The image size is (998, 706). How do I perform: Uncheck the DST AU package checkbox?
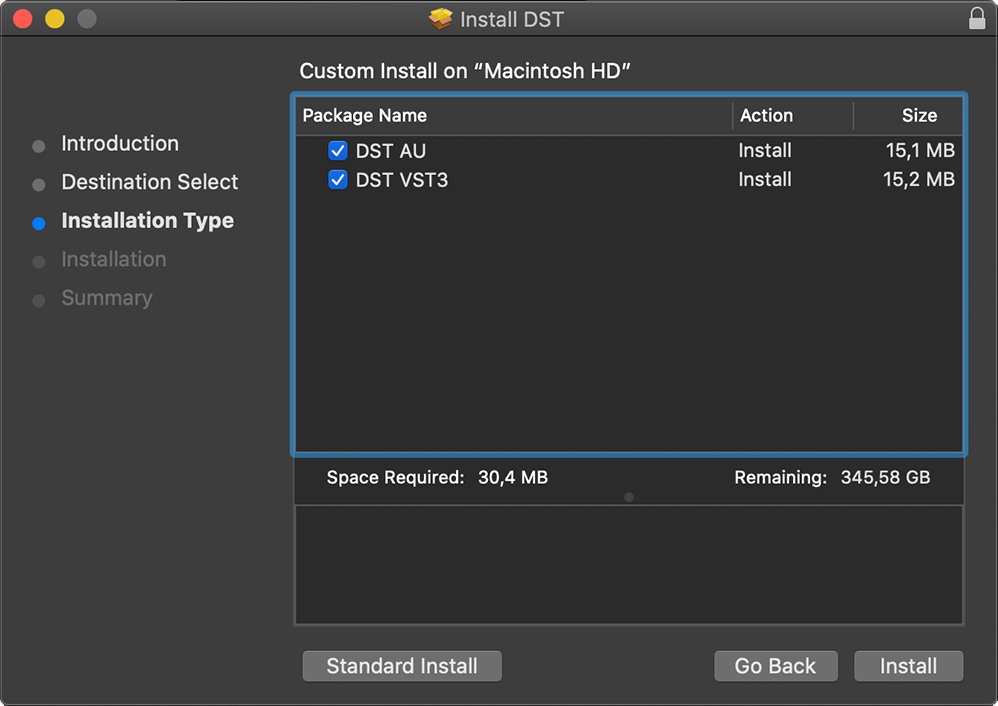pos(338,151)
